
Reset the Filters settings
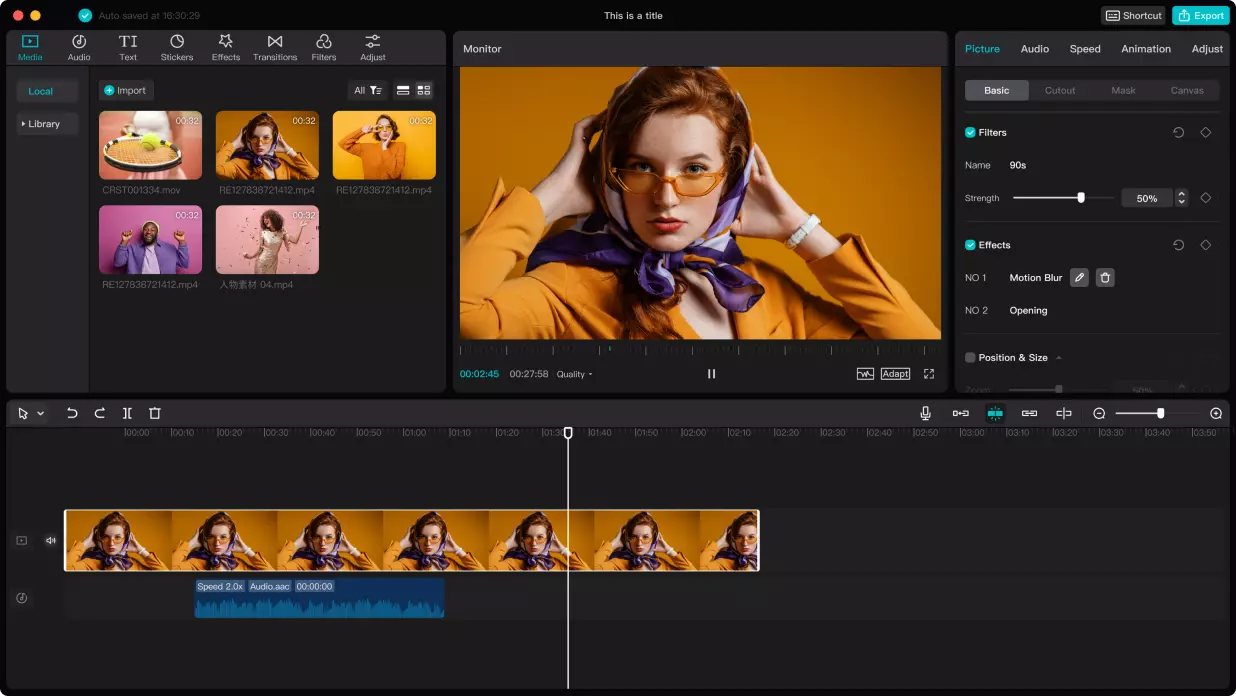pos(1178,132)
